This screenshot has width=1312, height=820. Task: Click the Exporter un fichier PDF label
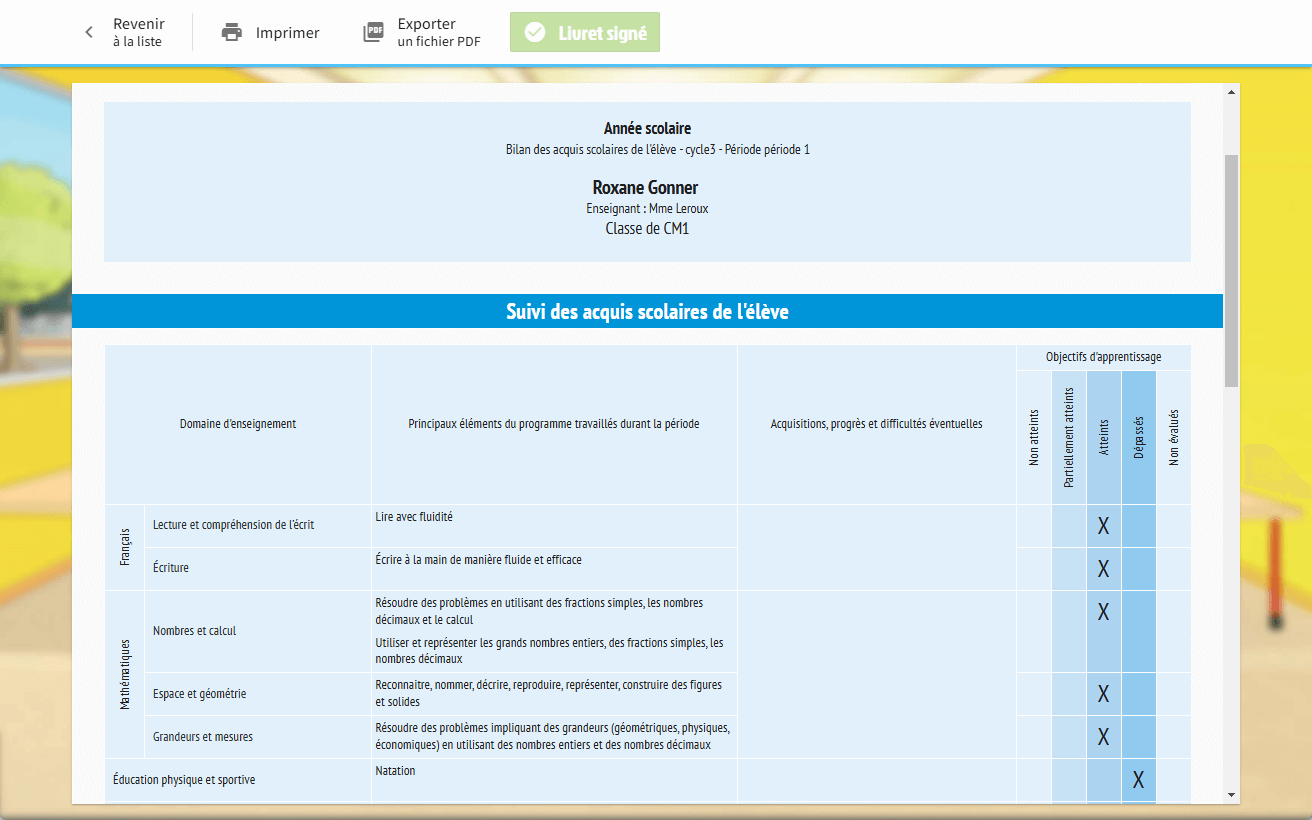click(x=438, y=33)
